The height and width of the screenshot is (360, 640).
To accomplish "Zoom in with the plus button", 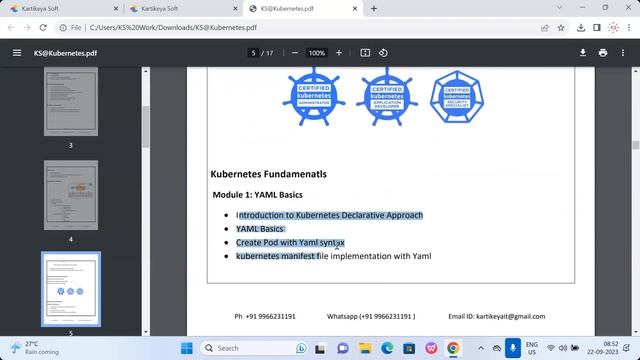I will pyautogui.click(x=339, y=53).
